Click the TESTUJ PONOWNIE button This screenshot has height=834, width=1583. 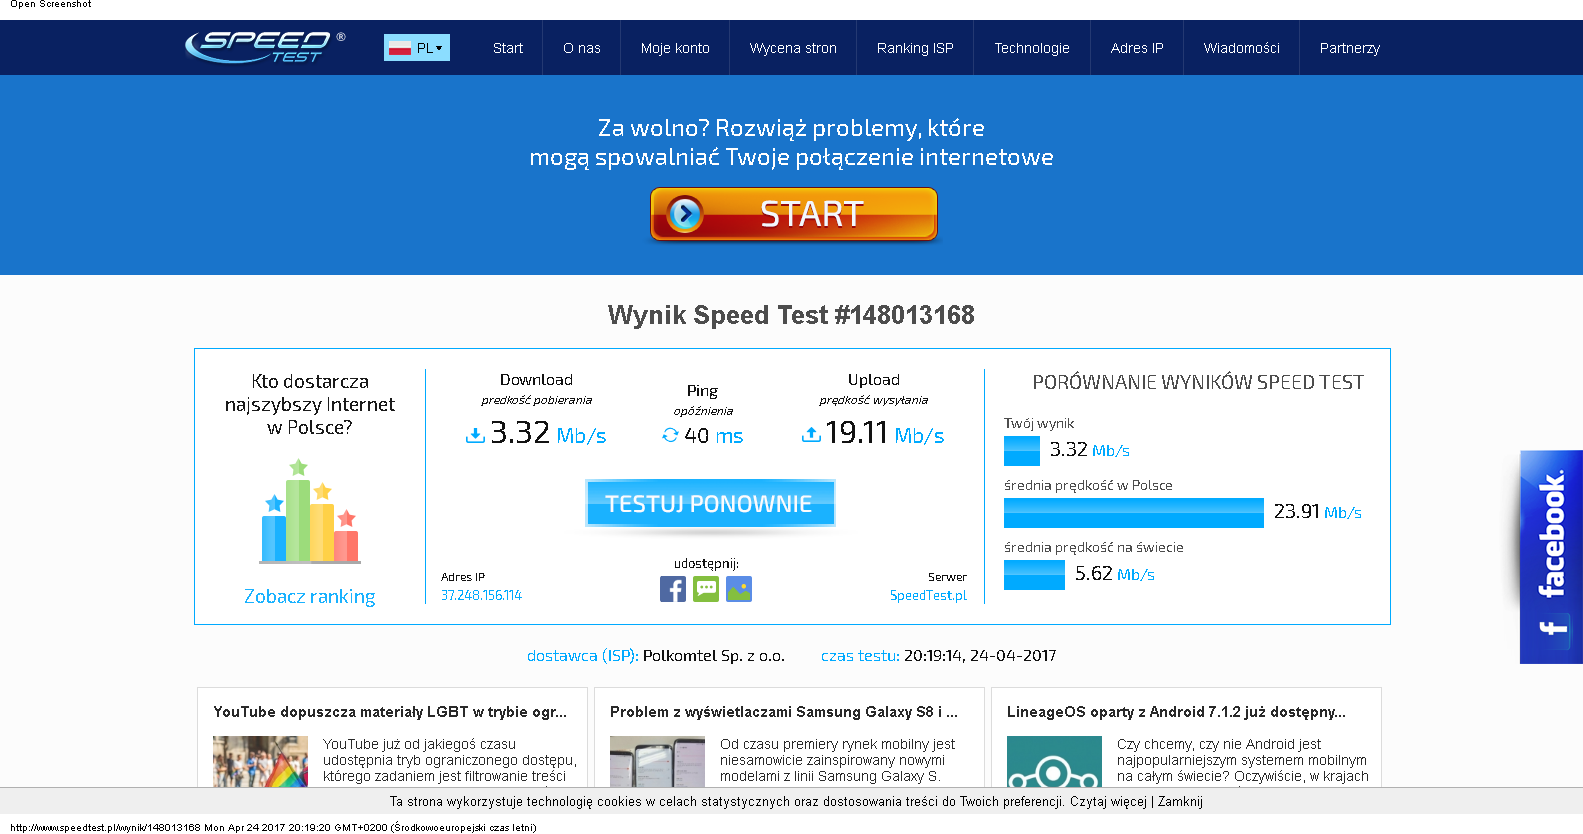[710, 503]
